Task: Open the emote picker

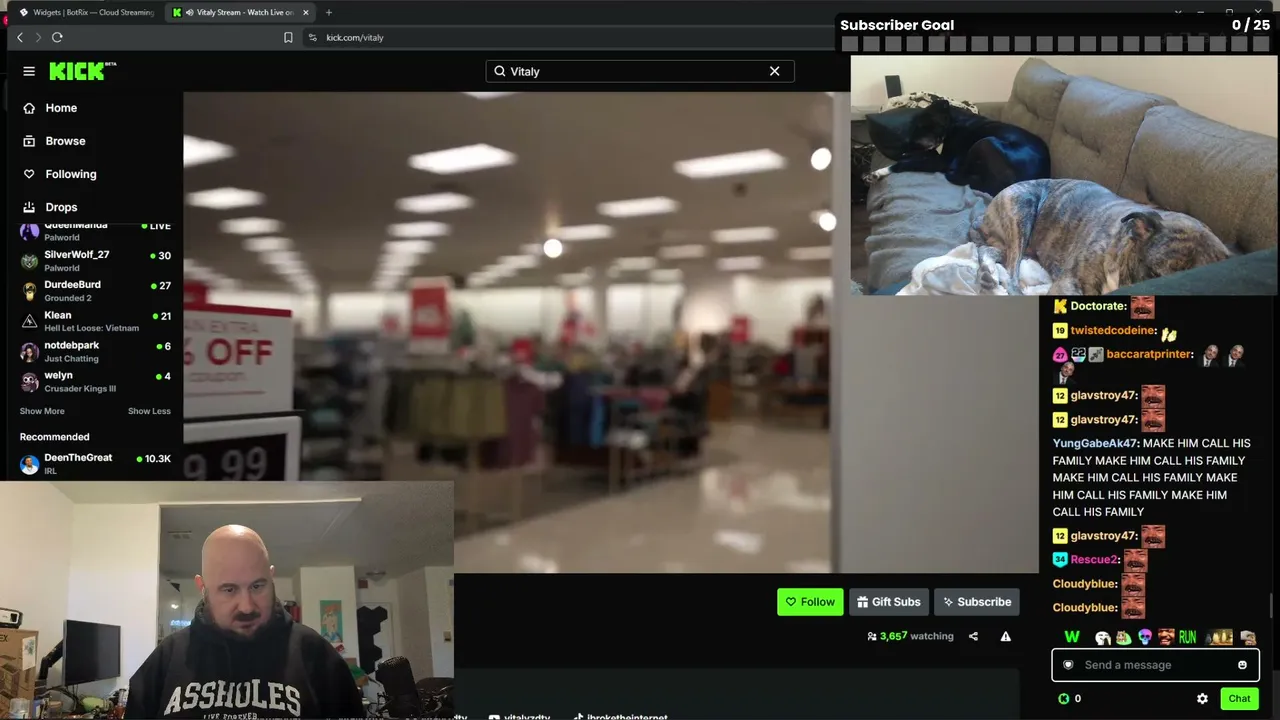Action: [1243, 665]
